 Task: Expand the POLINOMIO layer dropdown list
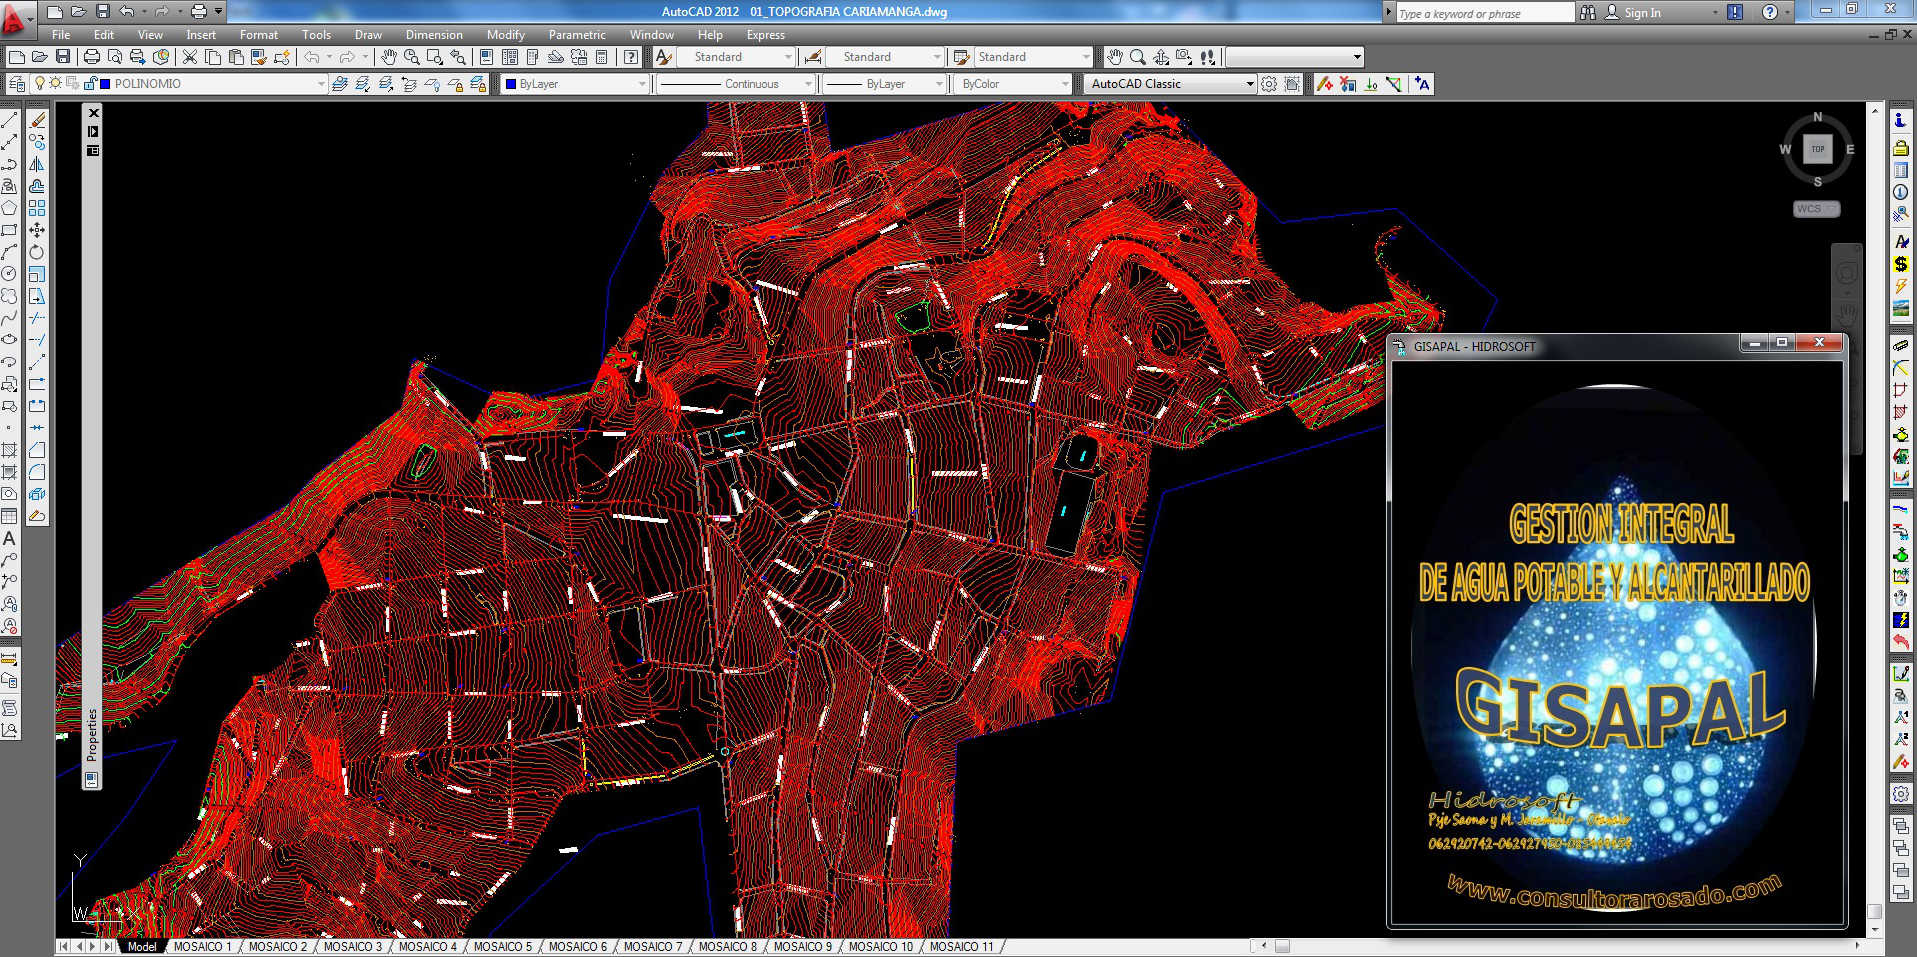[320, 84]
